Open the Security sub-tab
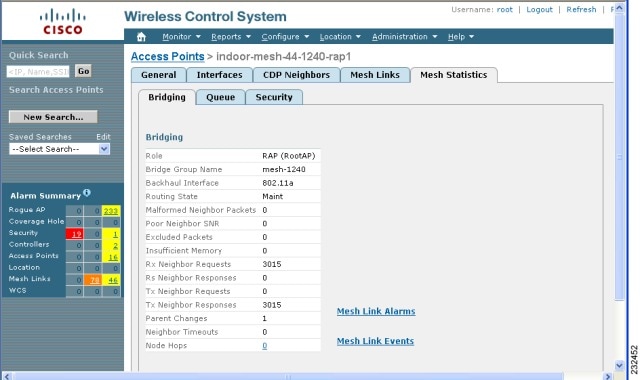The width and height of the screenshot is (640, 380). 274,97
